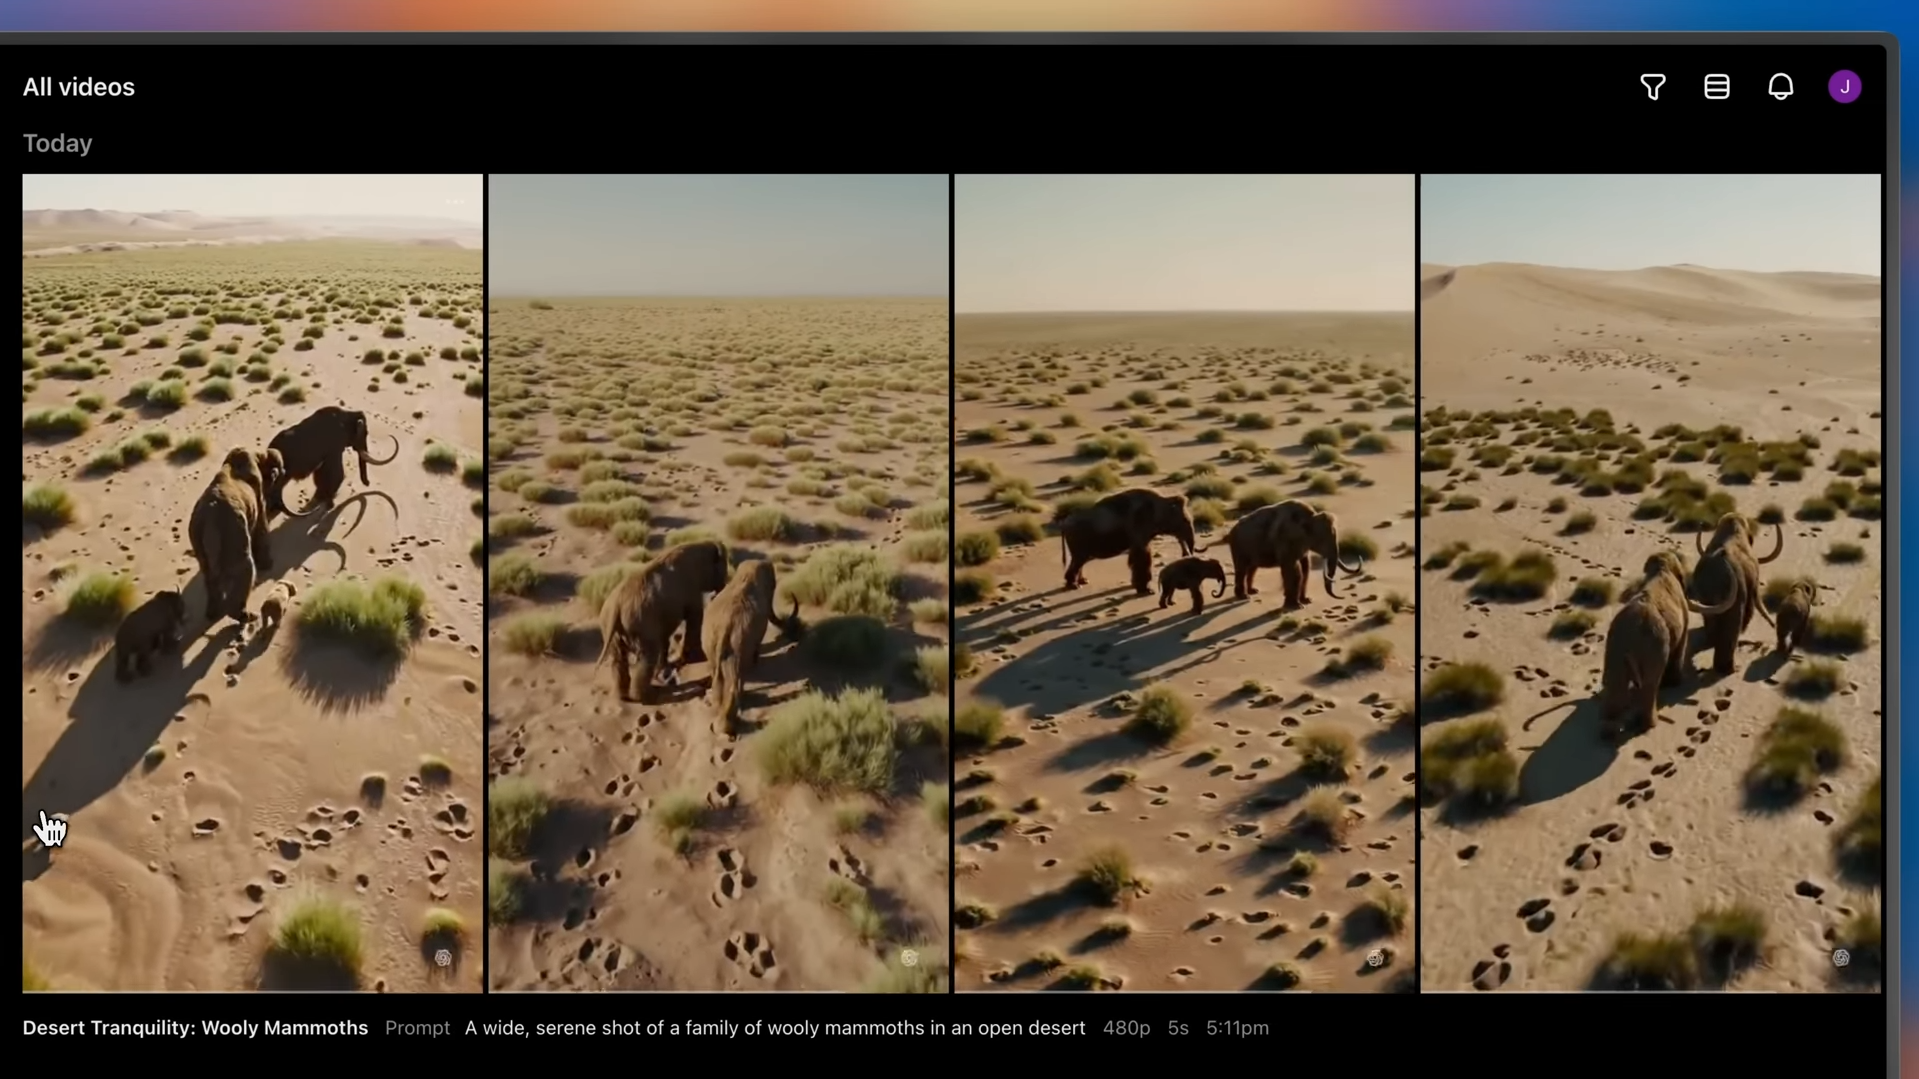Open the purple J profile avatar
This screenshot has height=1079, width=1919.
[1844, 87]
